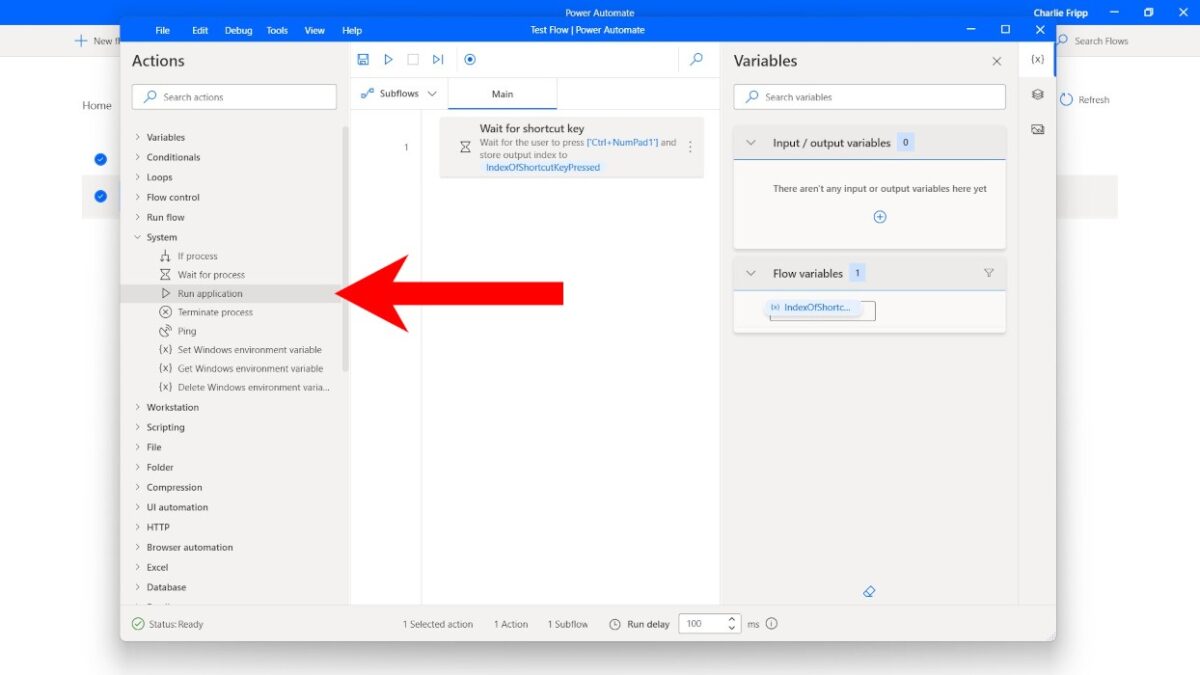
Task: Collapse the Input / output variables section
Action: coord(751,142)
